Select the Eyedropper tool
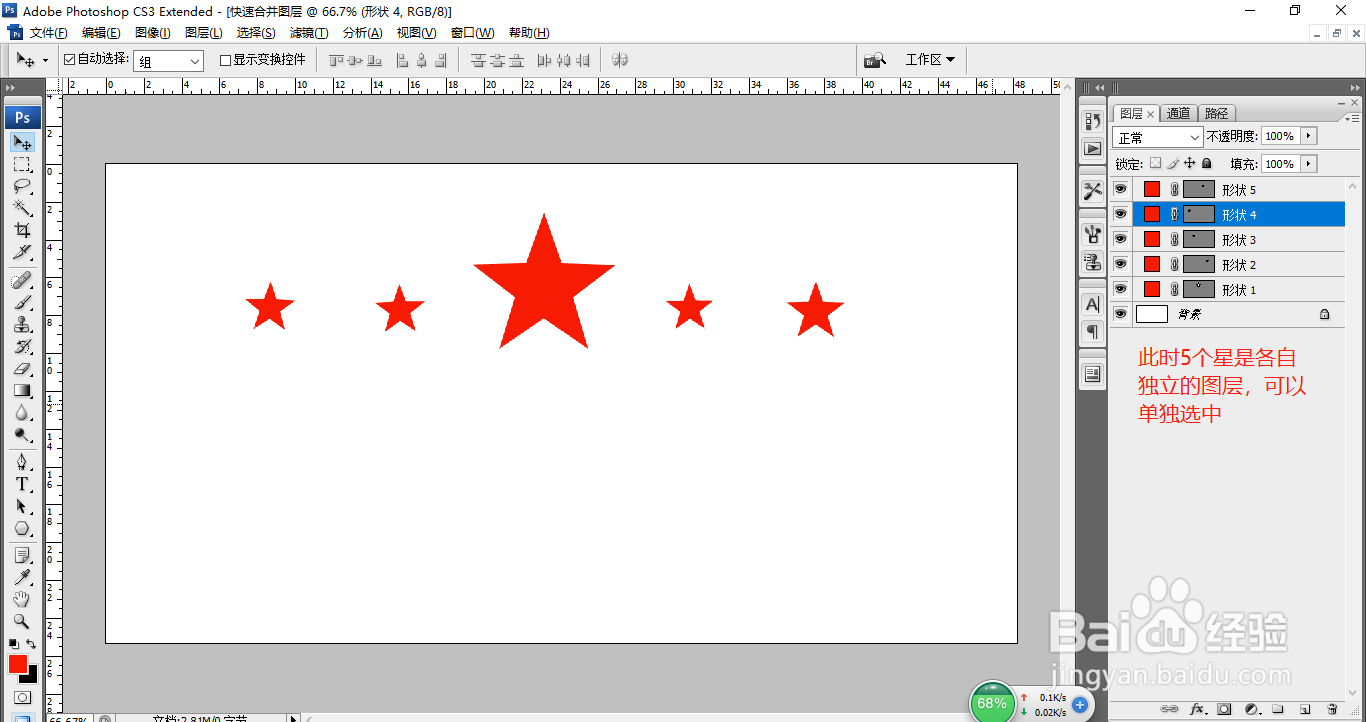 (x=22, y=577)
